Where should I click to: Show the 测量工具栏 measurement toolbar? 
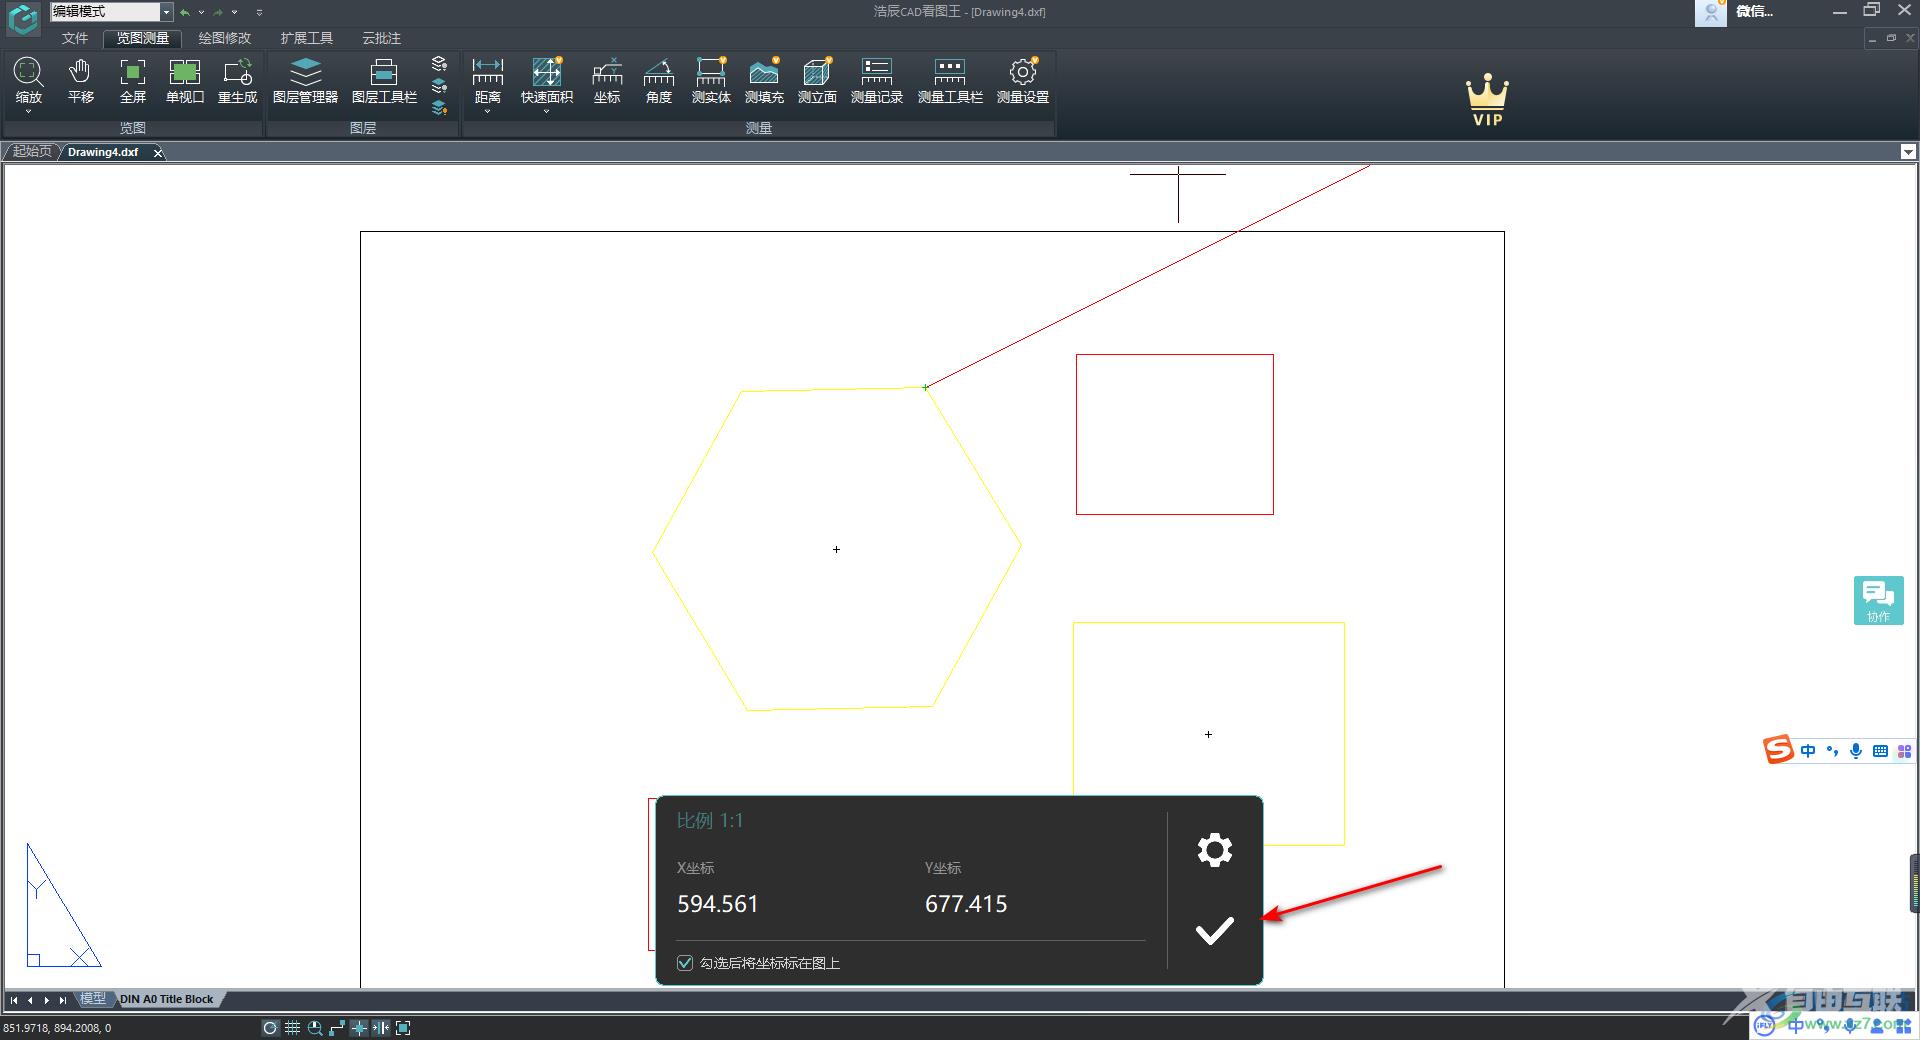tap(950, 80)
